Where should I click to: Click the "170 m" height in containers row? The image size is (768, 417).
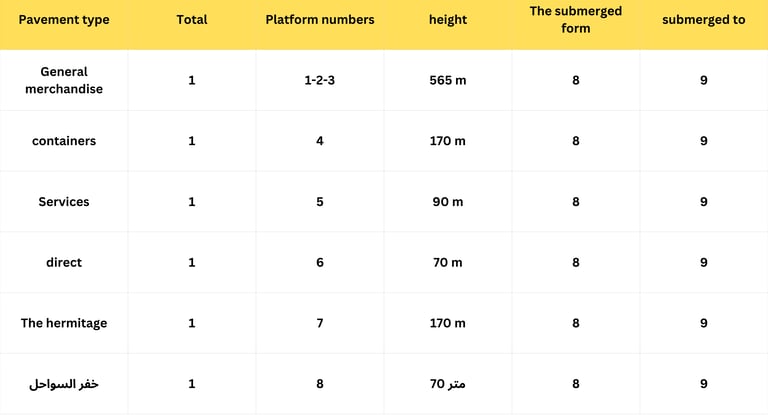448,141
